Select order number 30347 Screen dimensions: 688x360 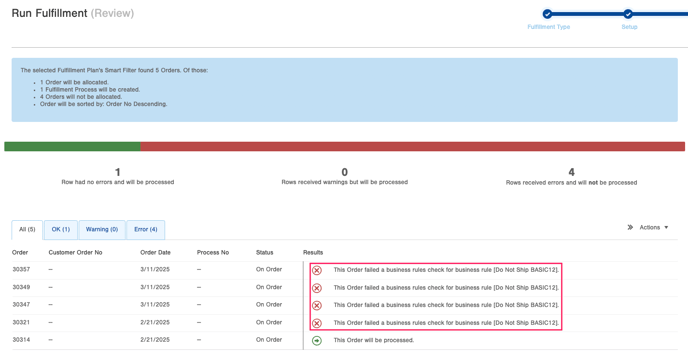point(21,305)
